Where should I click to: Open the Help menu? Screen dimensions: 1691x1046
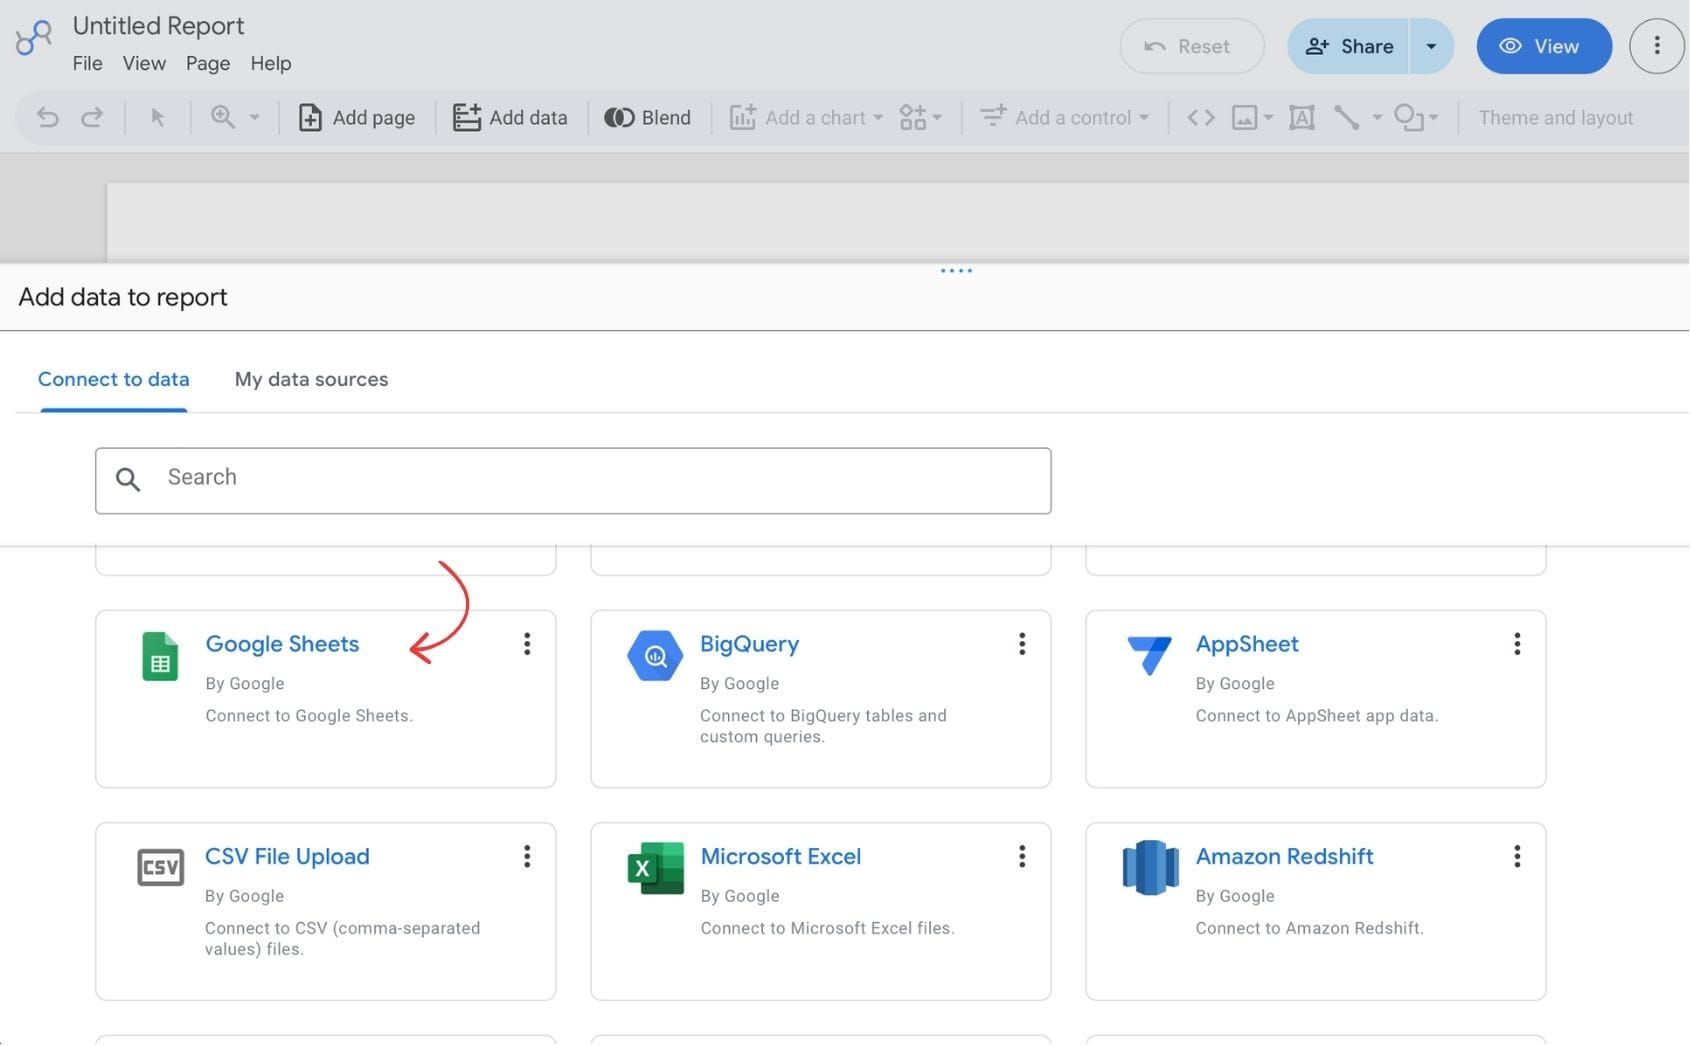[271, 63]
